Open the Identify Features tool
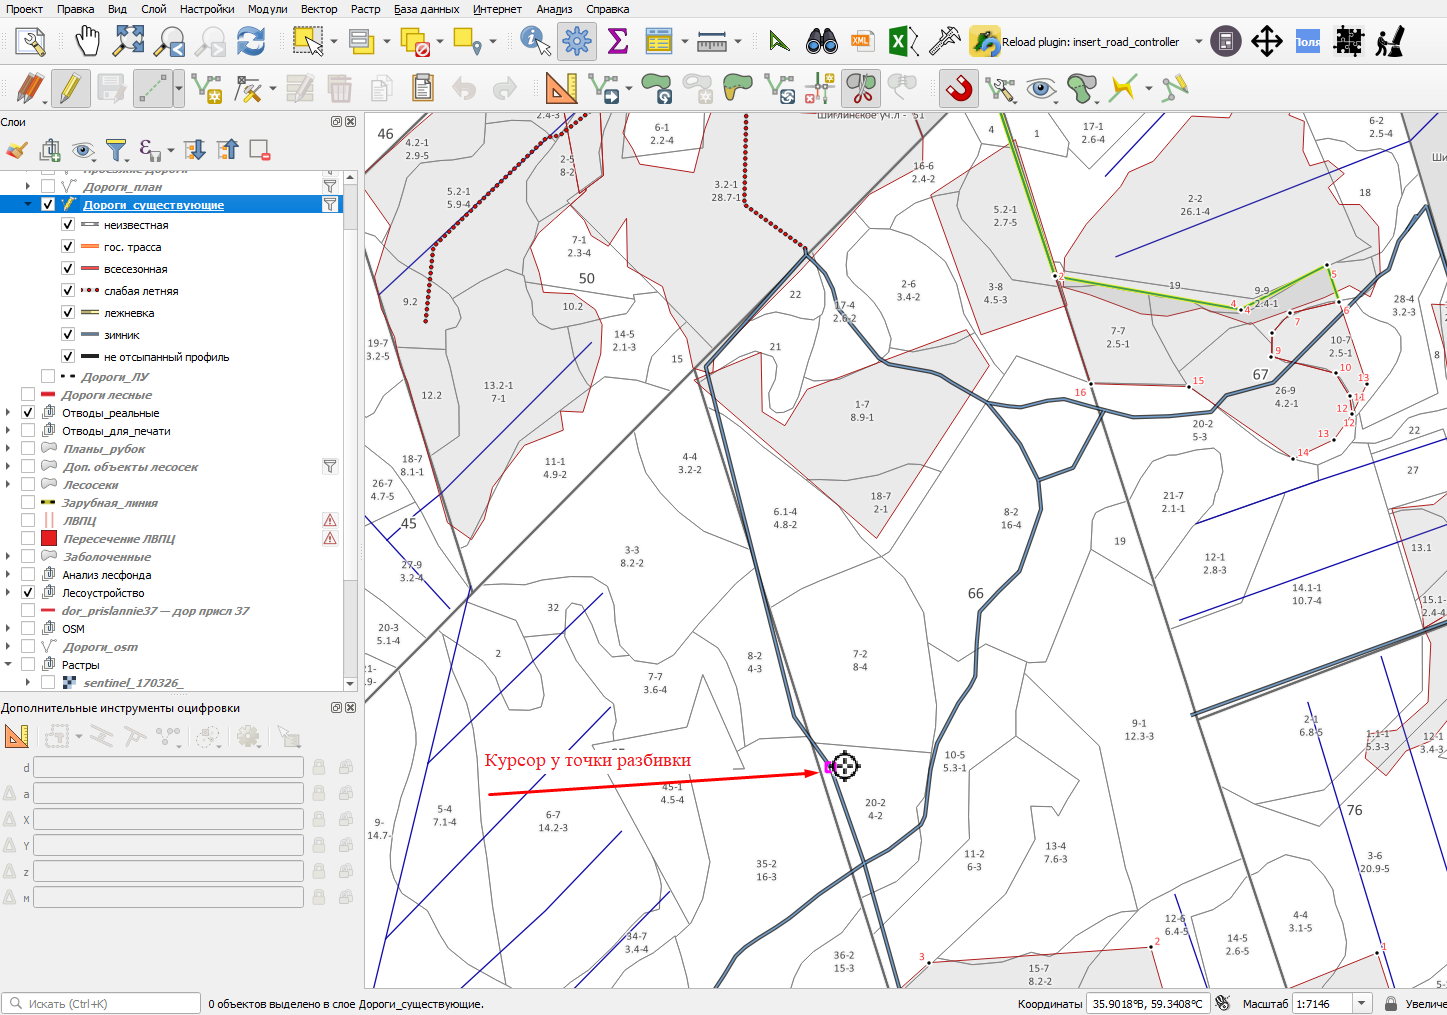Image resolution: width=1447 pixels, height=1015 pixels. coord(535,42)
